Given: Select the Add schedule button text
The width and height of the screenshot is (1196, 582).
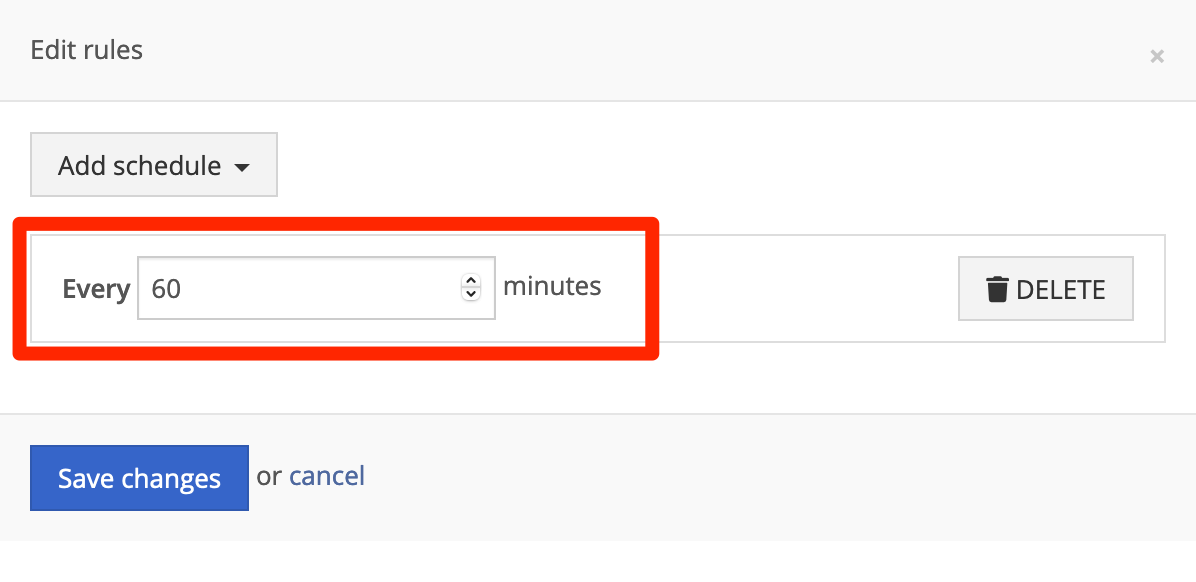Looking at the screenshot, I should pyautogui.click(x=140, y=166).
